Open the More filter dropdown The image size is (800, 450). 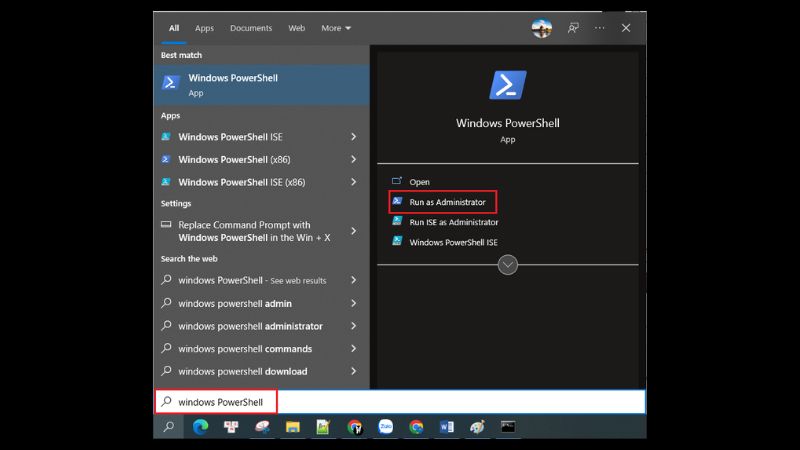point(336,28)
